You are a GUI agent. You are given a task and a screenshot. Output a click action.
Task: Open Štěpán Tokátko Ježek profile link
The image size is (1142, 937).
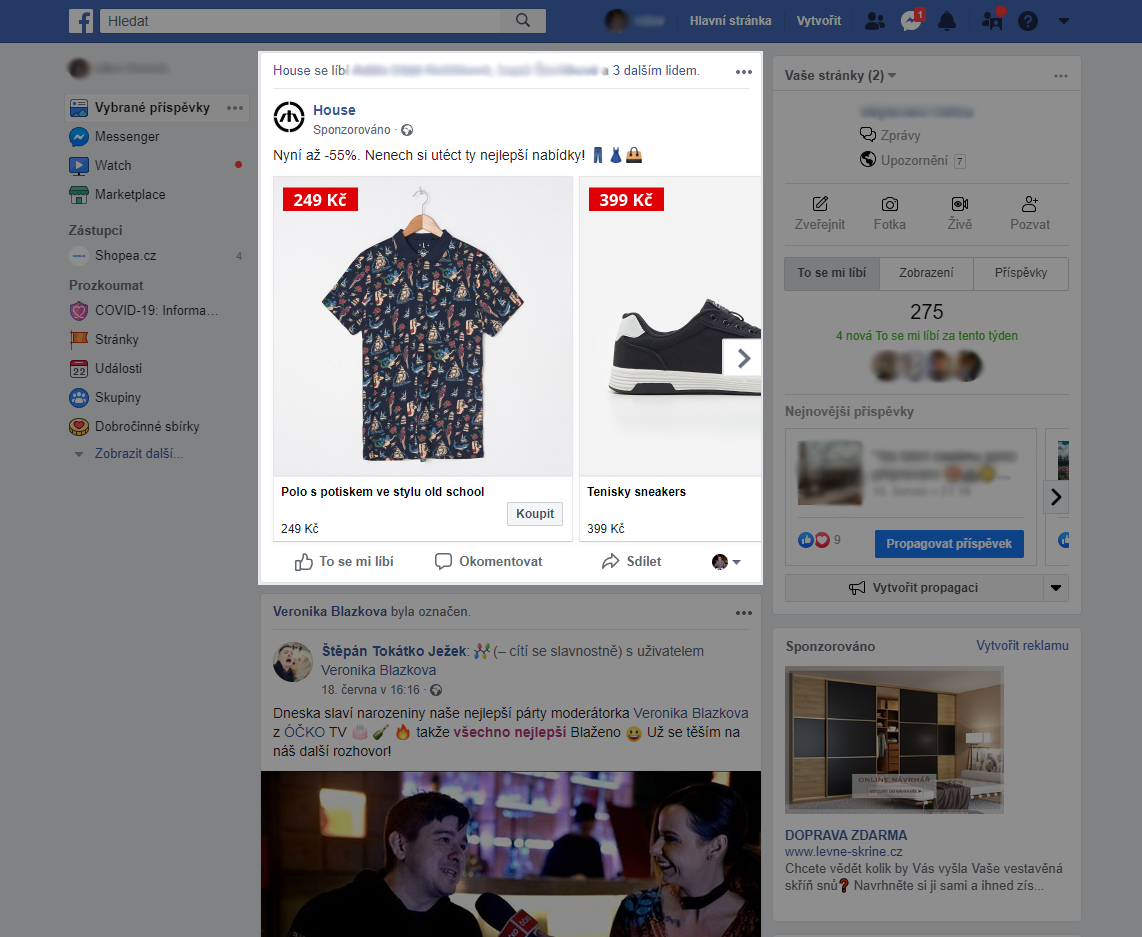394,651
